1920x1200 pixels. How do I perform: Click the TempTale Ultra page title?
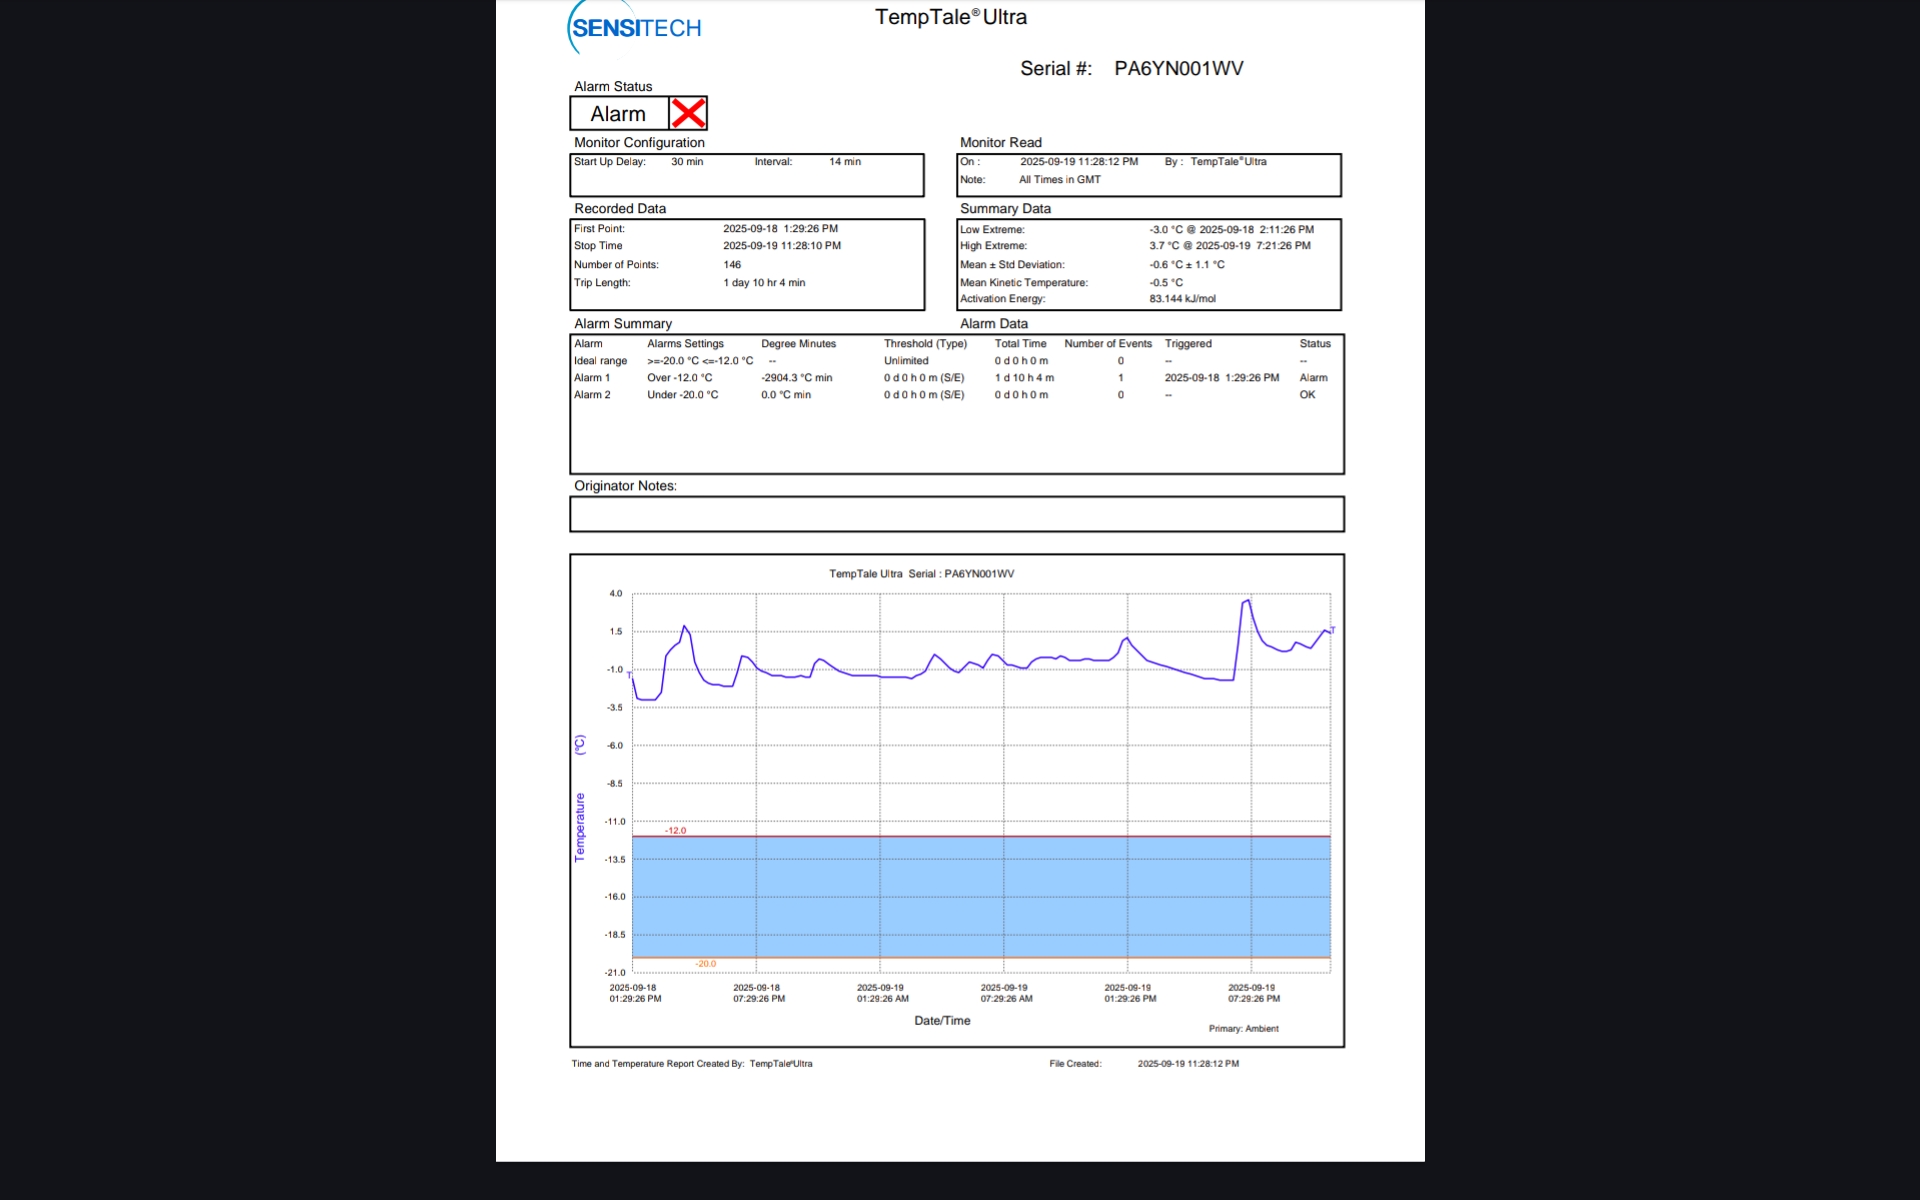(x=950, y=17)
